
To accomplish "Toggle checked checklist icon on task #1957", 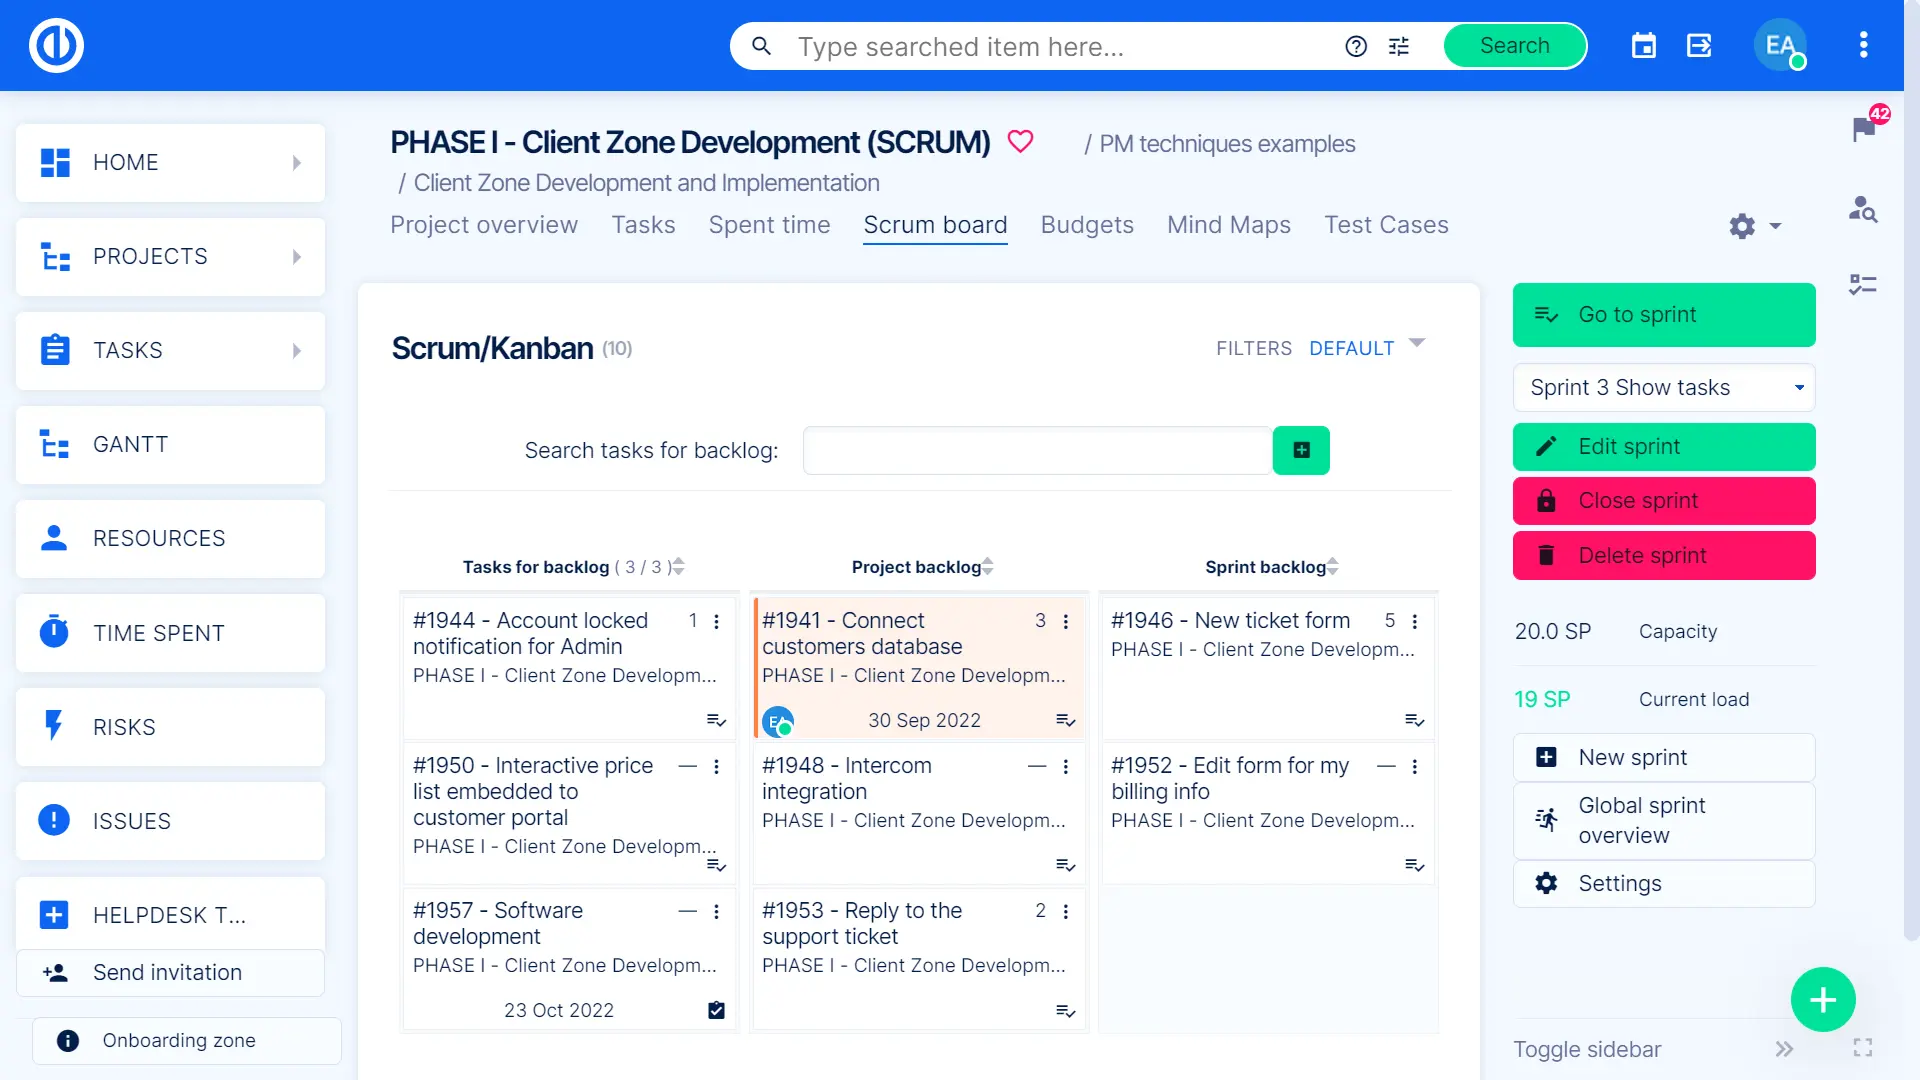I will coord(716,1010).
